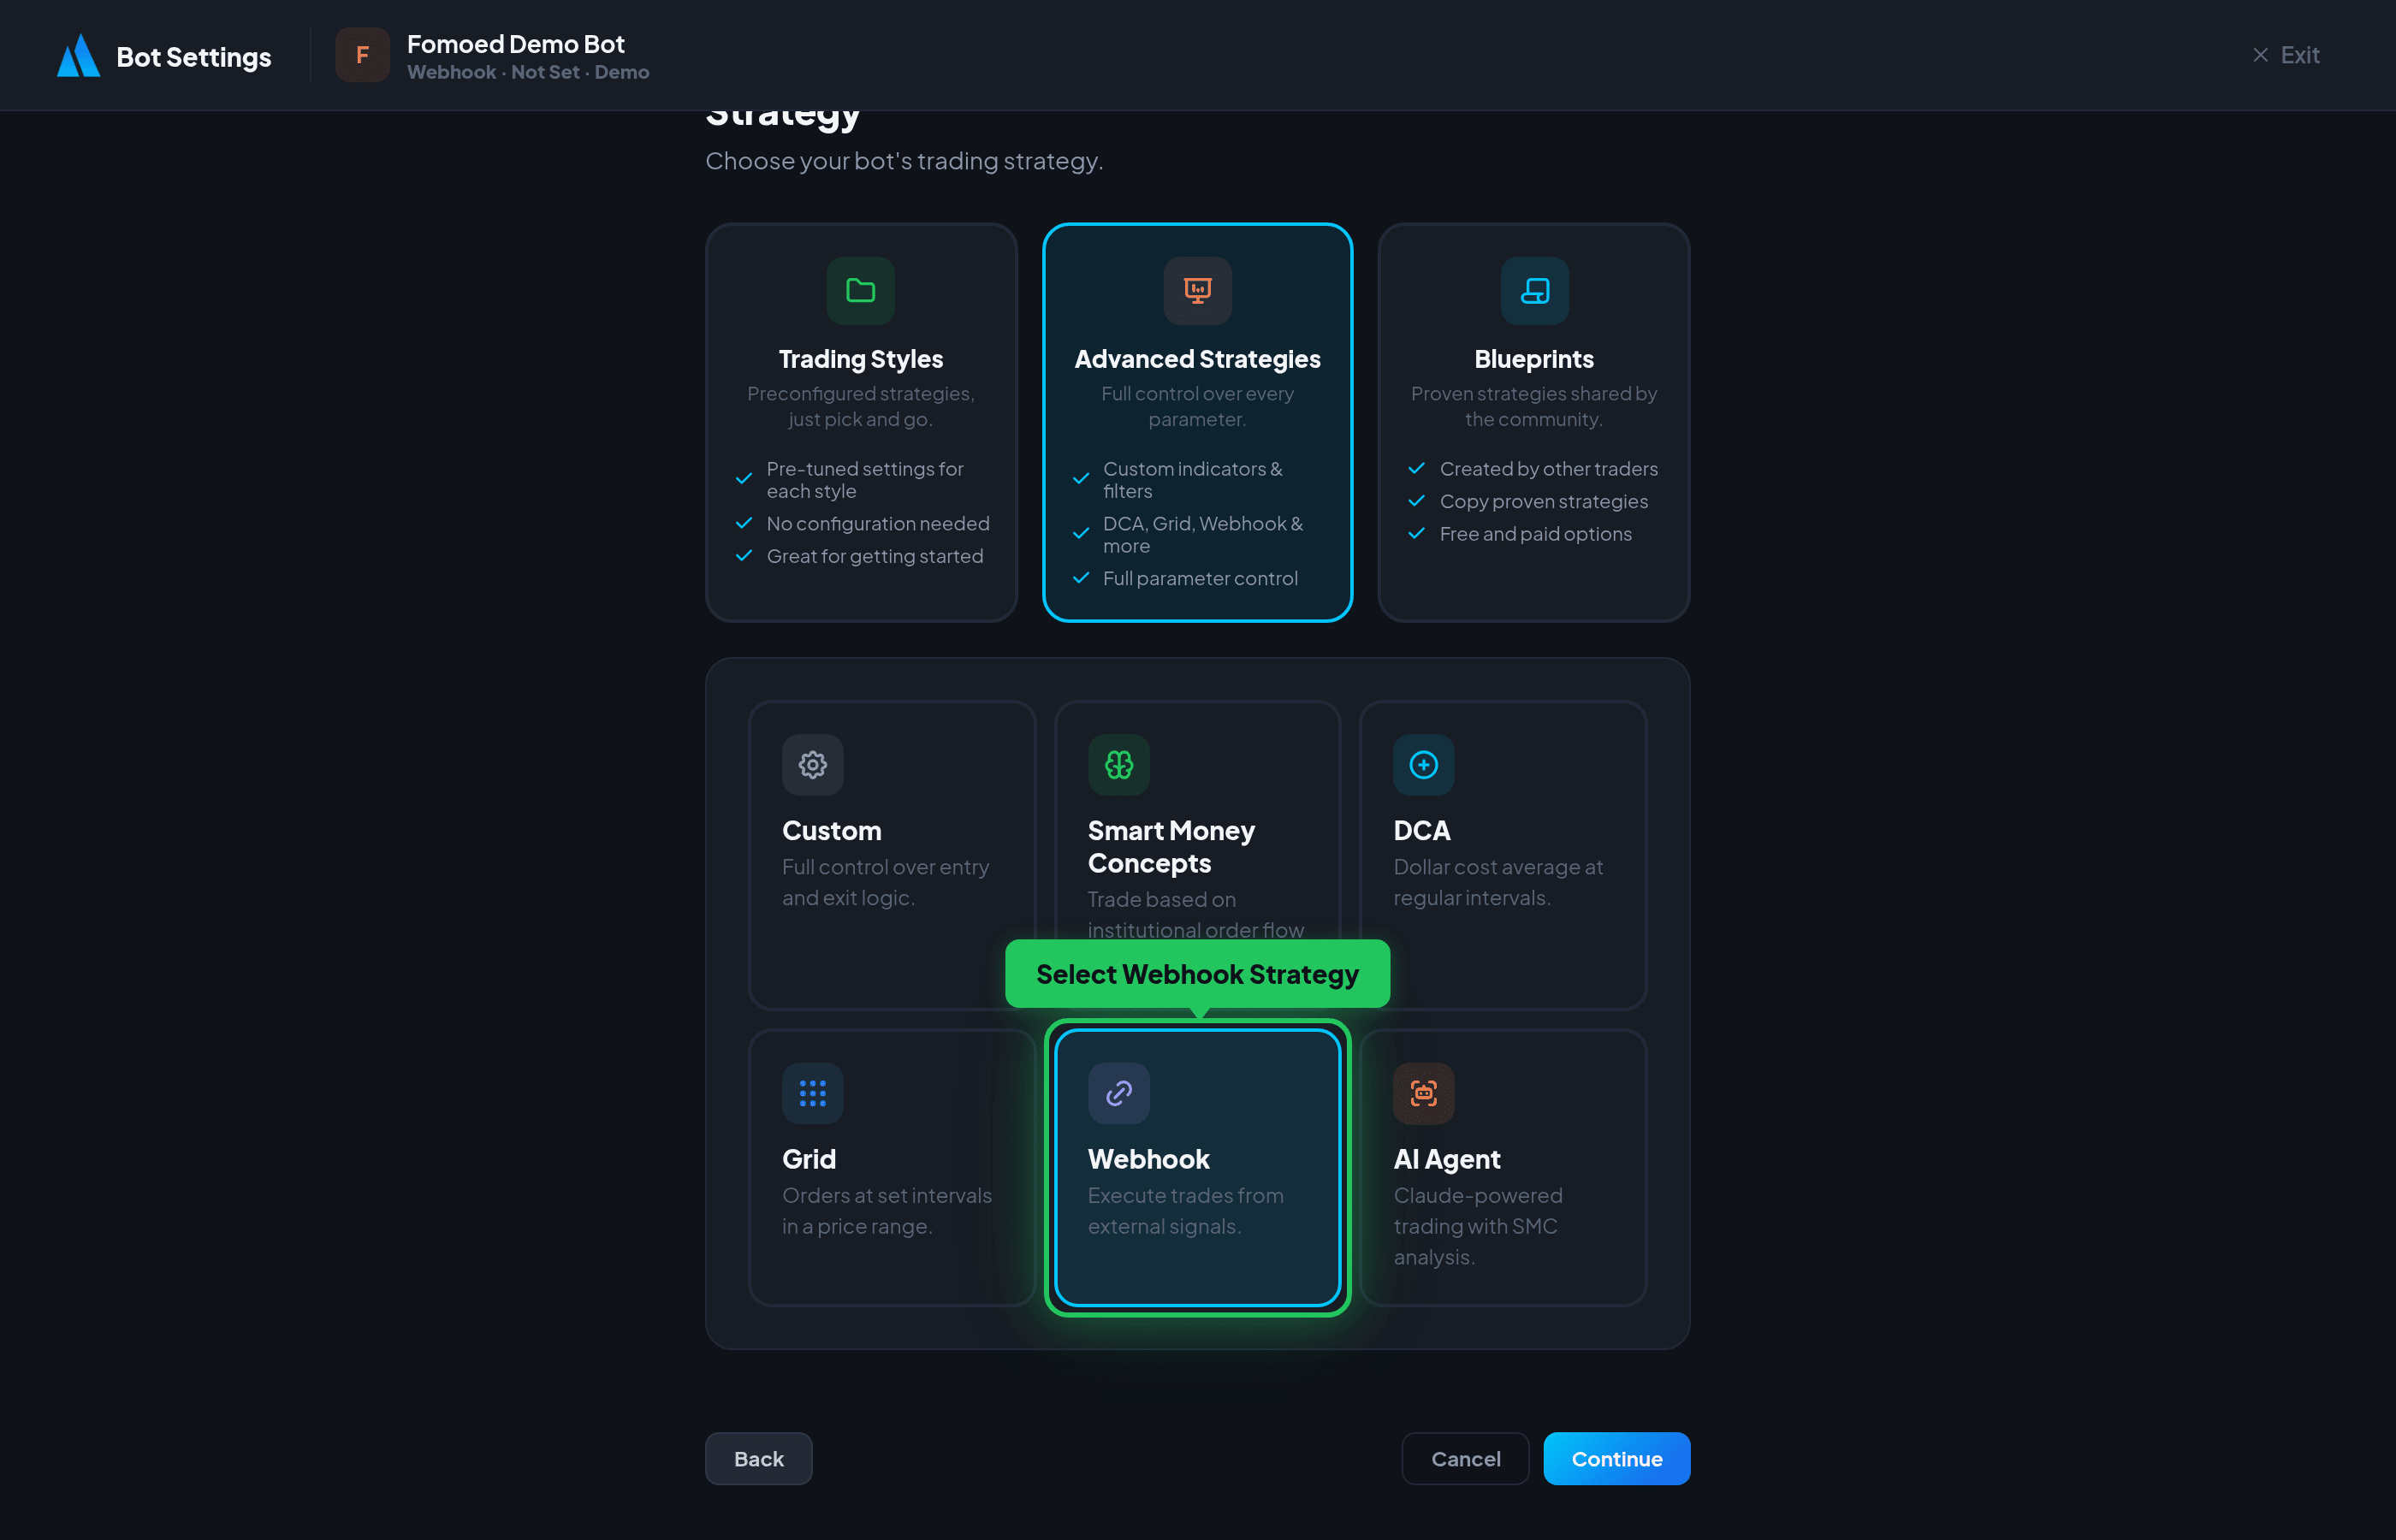Click "Full control over entry and exit logic." text
Screen dimensions: 2396x1540
coord(885,883)
